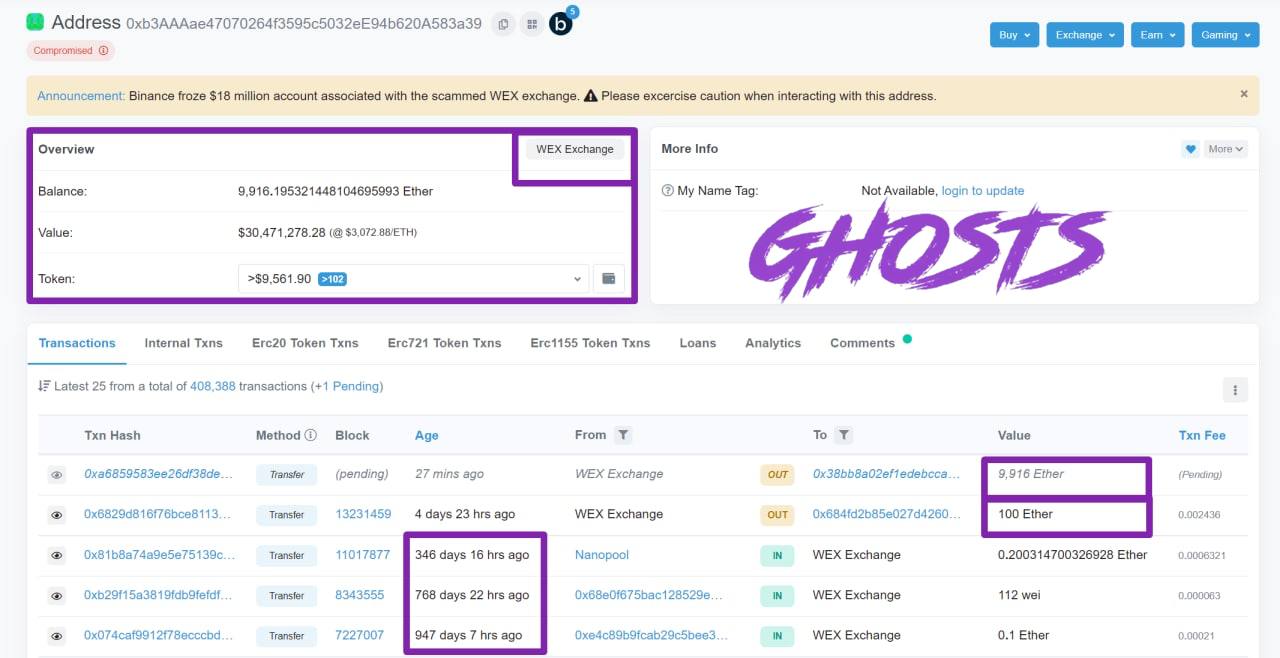
Task: Open recipient address 0x684fd2b85e027d4260
Action: (x=887, y=514)
